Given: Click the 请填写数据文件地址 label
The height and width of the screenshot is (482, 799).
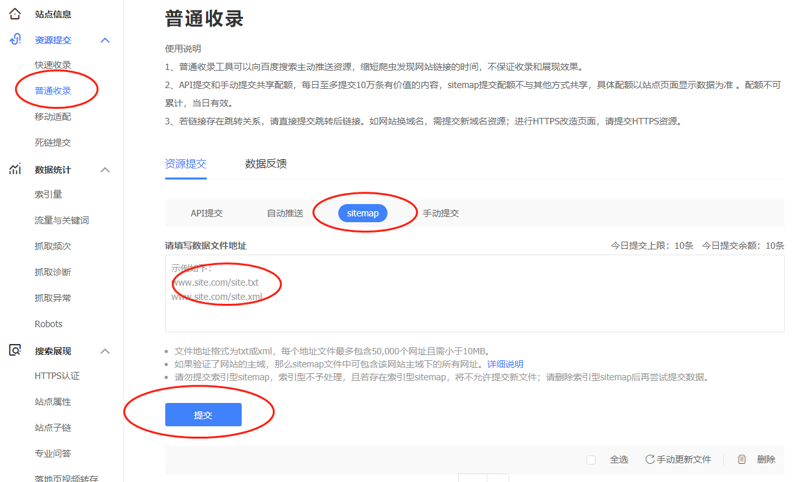Looking at the screenshot, I should 205,246.
